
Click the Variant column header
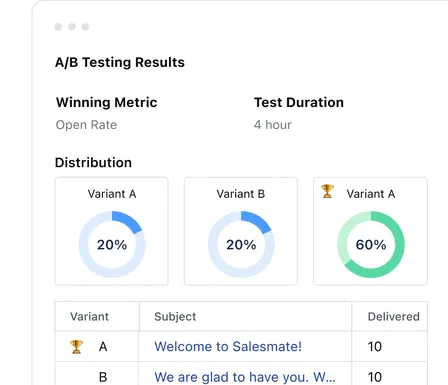point(89,316)
